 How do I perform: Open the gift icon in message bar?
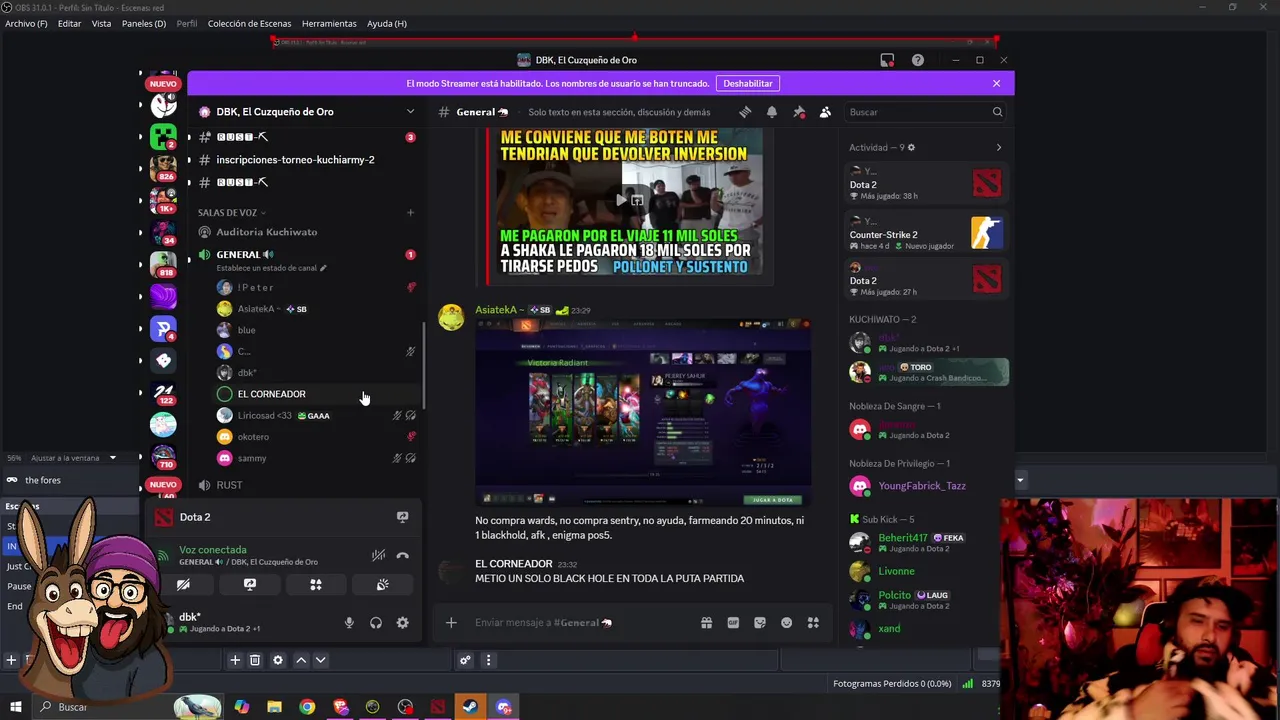(x=706, y=623)
